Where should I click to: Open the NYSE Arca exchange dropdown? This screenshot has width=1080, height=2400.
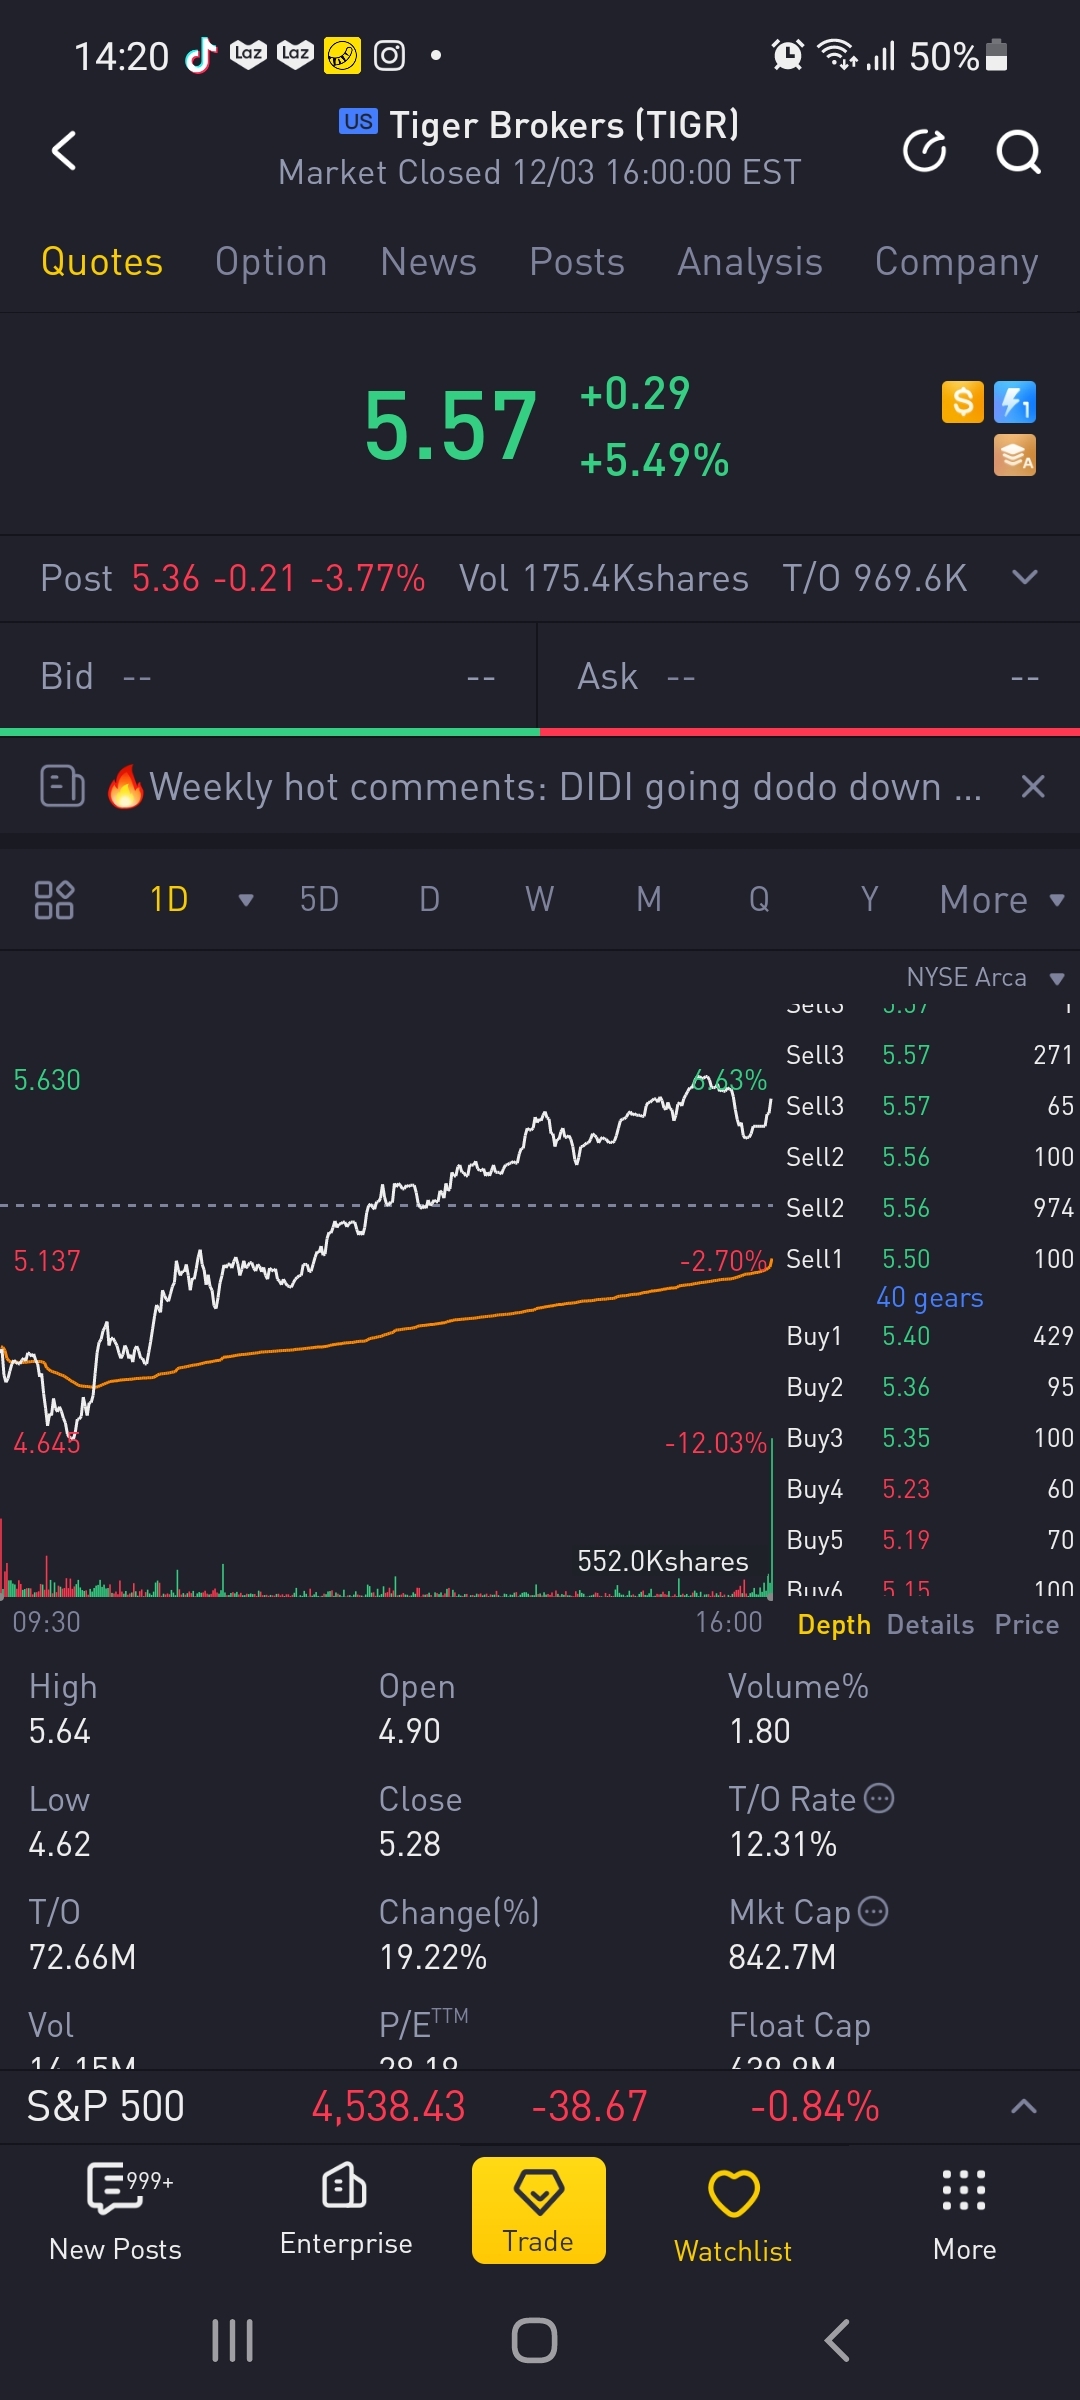pos(985,978)
